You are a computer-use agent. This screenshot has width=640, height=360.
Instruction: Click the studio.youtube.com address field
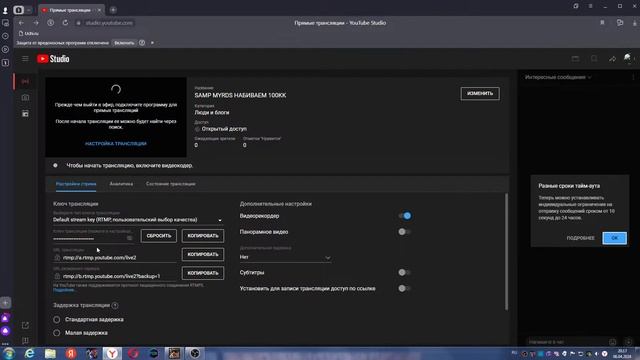[x=109, y=23]
